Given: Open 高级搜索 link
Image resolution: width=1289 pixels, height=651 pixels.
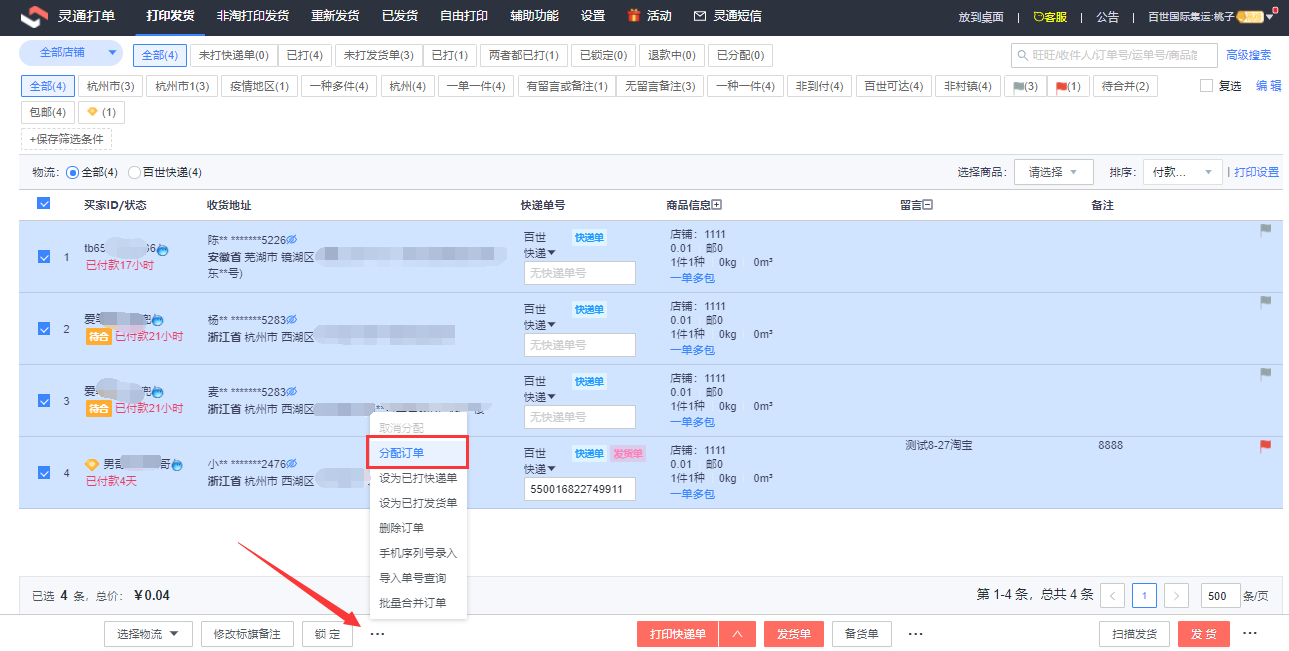Looking at the screenshot, I should 1249,55.
